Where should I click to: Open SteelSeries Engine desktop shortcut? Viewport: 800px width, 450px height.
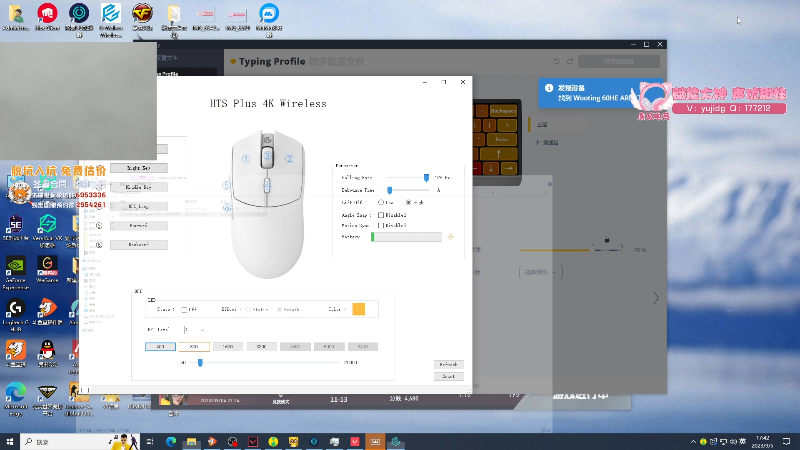pos(16,228)
